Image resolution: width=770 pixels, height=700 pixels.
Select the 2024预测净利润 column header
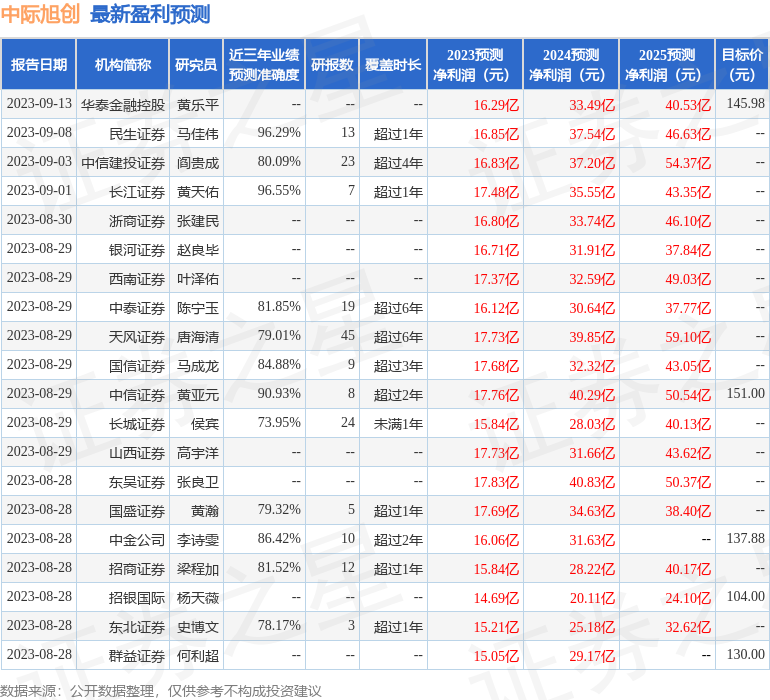point(571,64)
